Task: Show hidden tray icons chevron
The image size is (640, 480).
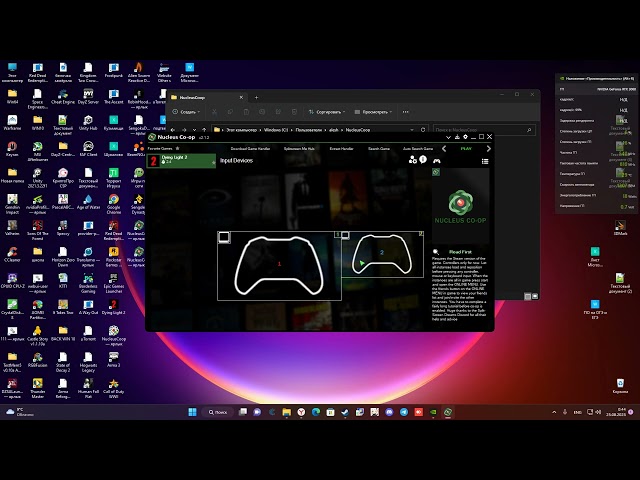Action: (x=554, y=412)
